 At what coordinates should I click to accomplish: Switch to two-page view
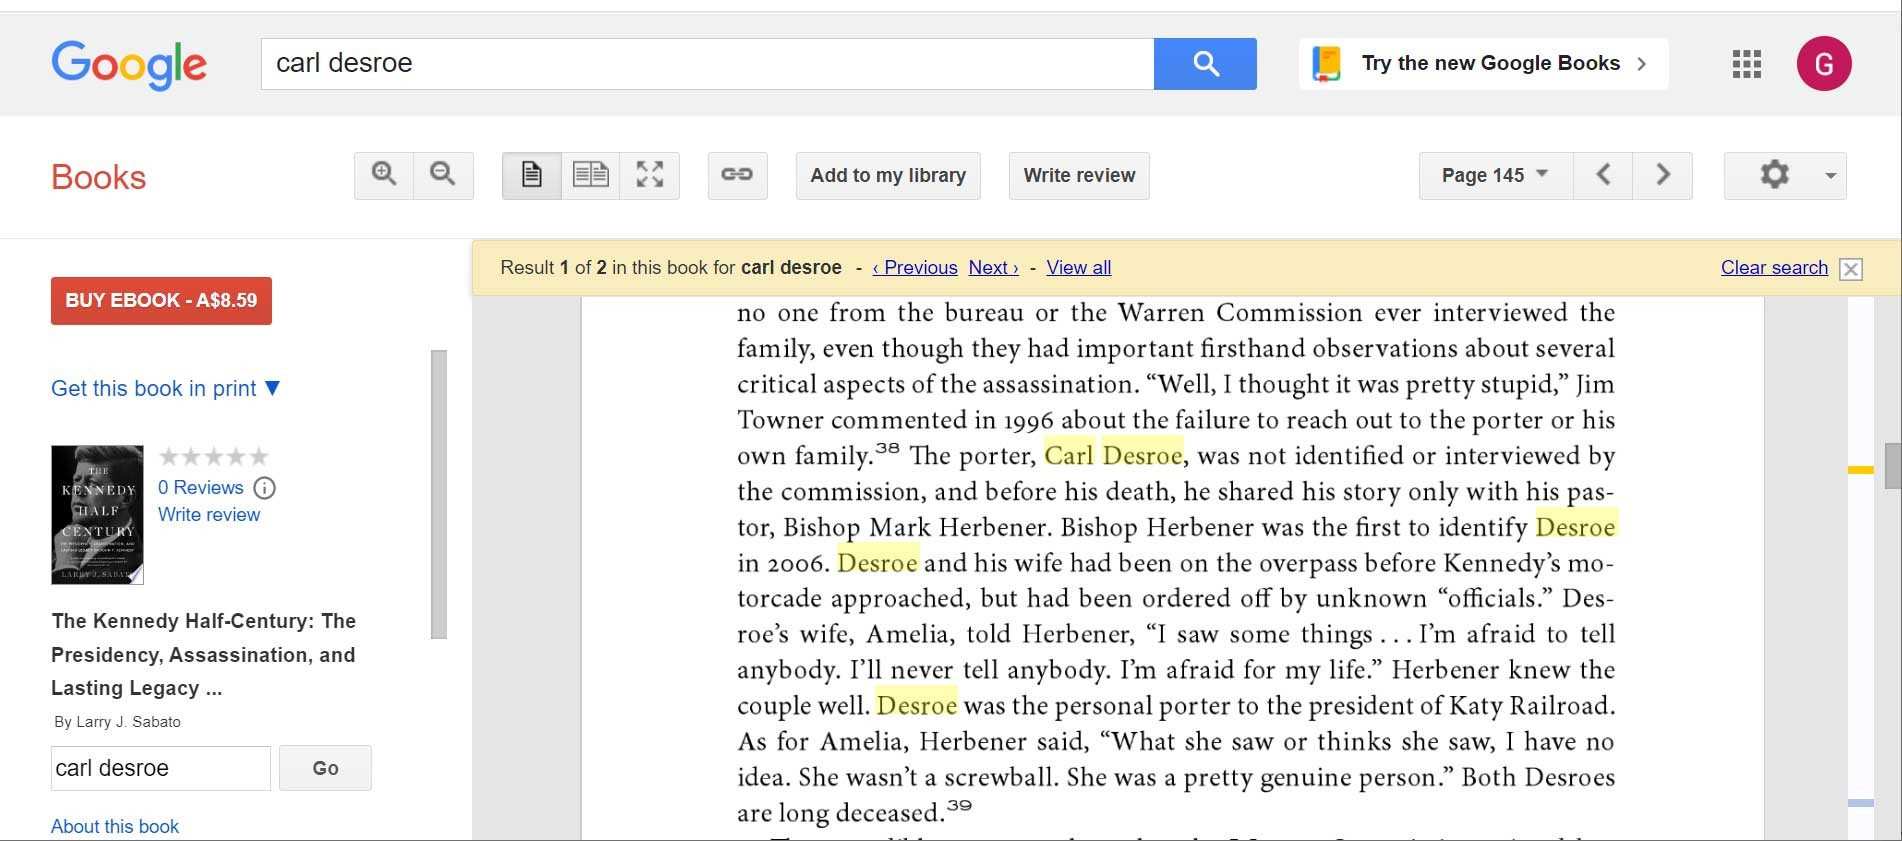591,175
